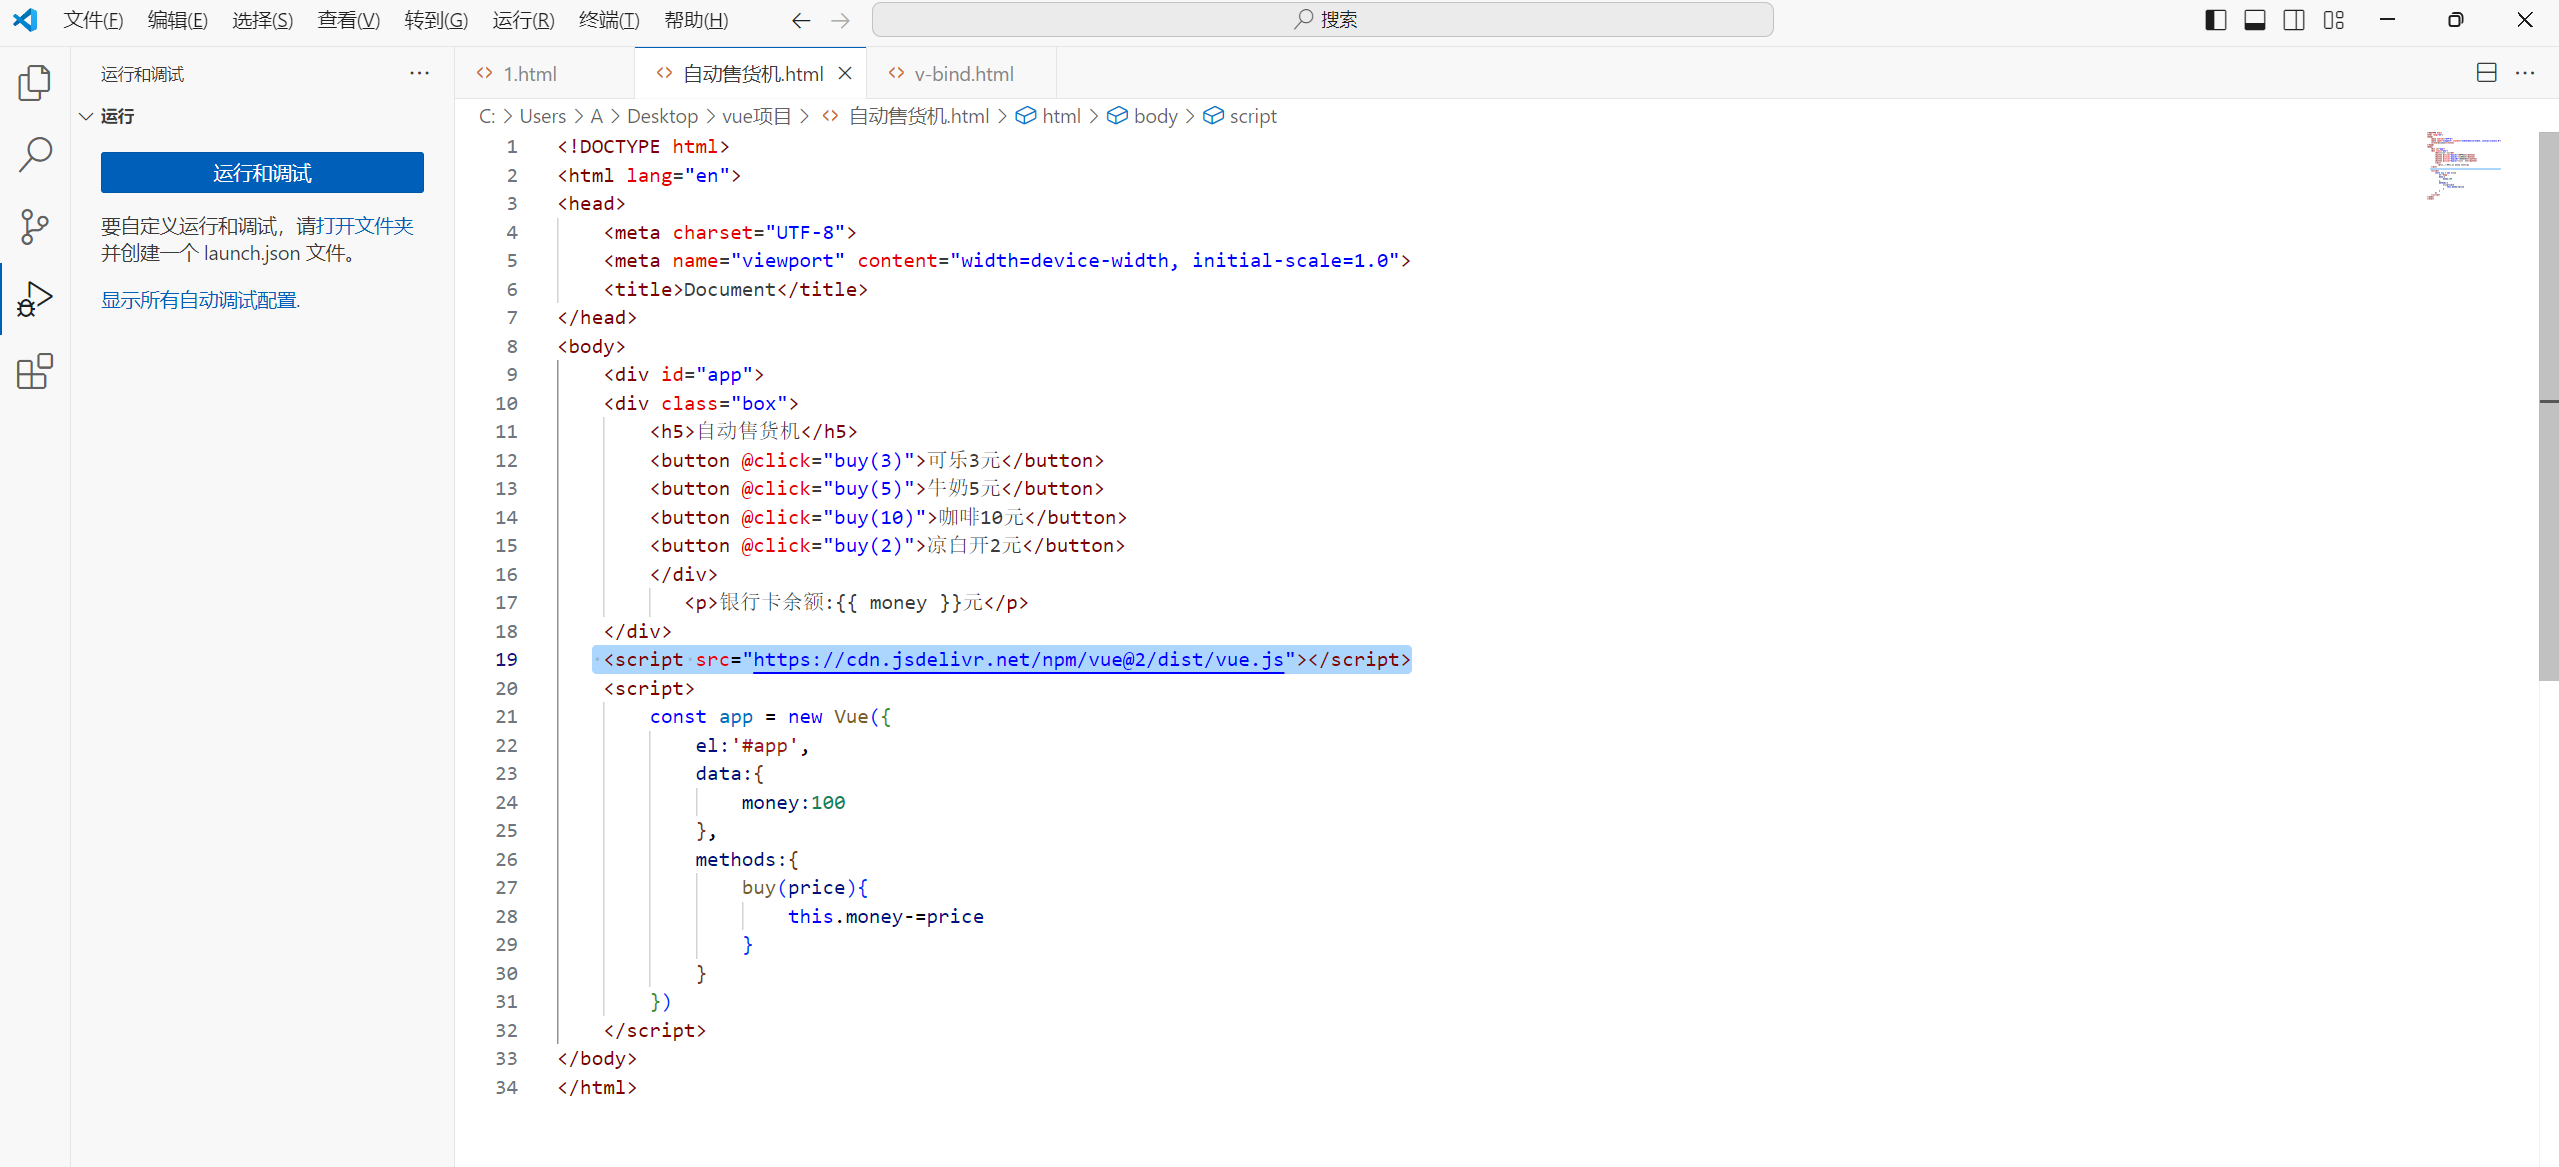Open the customize layout icon
2559x1167 pixels.
click(x=2333, y=20)
